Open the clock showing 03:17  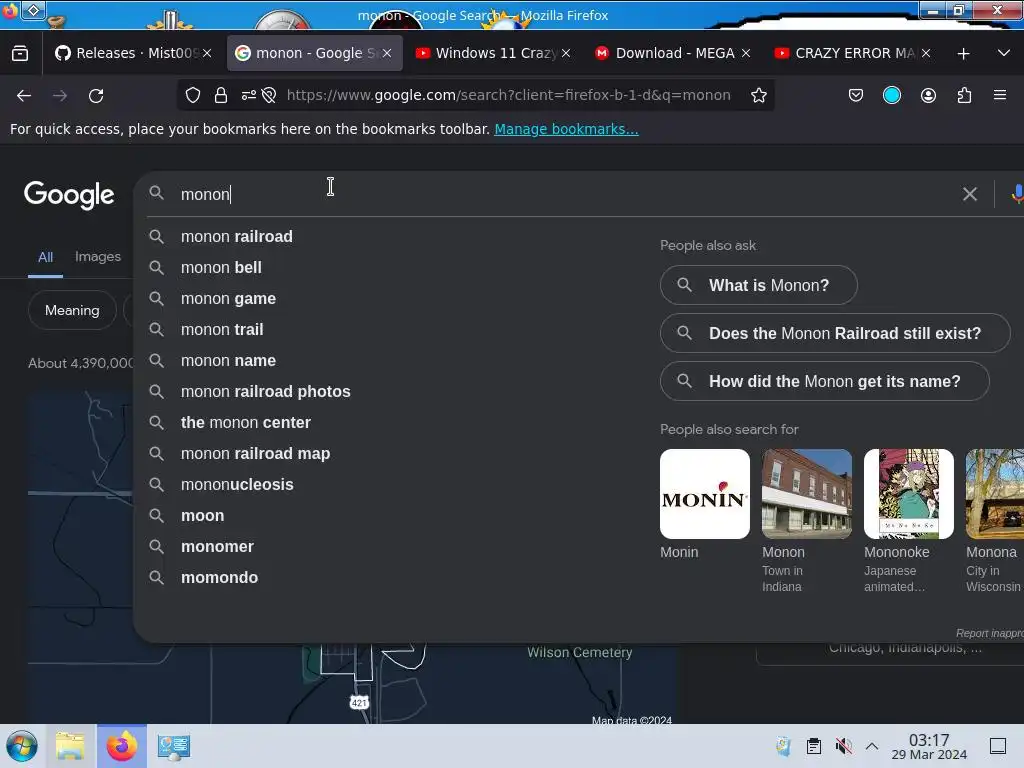[x=929, y=746]
